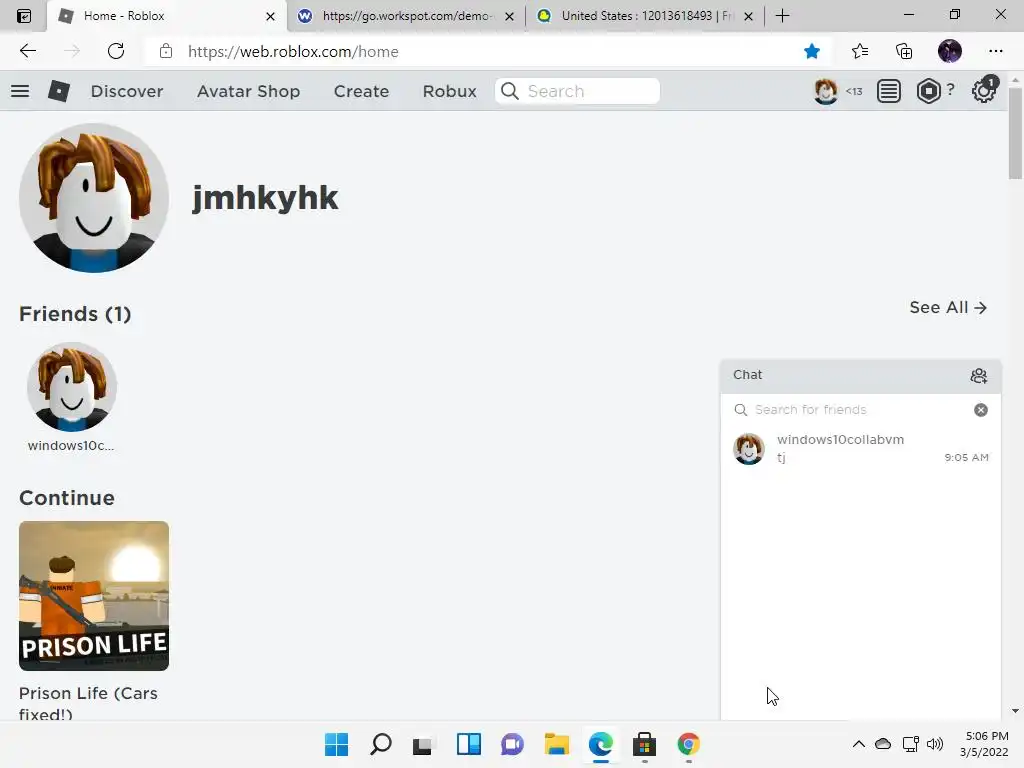Go to the Create page
The image size is (1024, 768).
[361, 91]
